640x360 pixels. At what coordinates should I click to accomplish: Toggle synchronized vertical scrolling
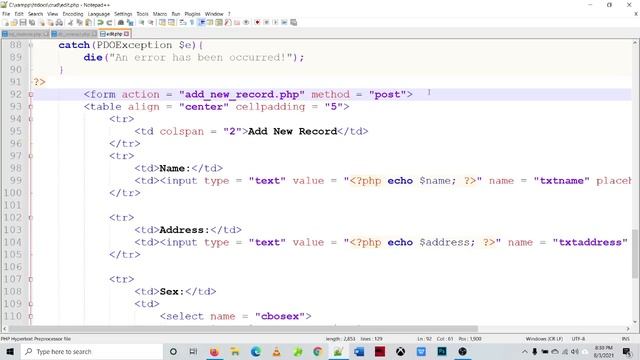162,22
